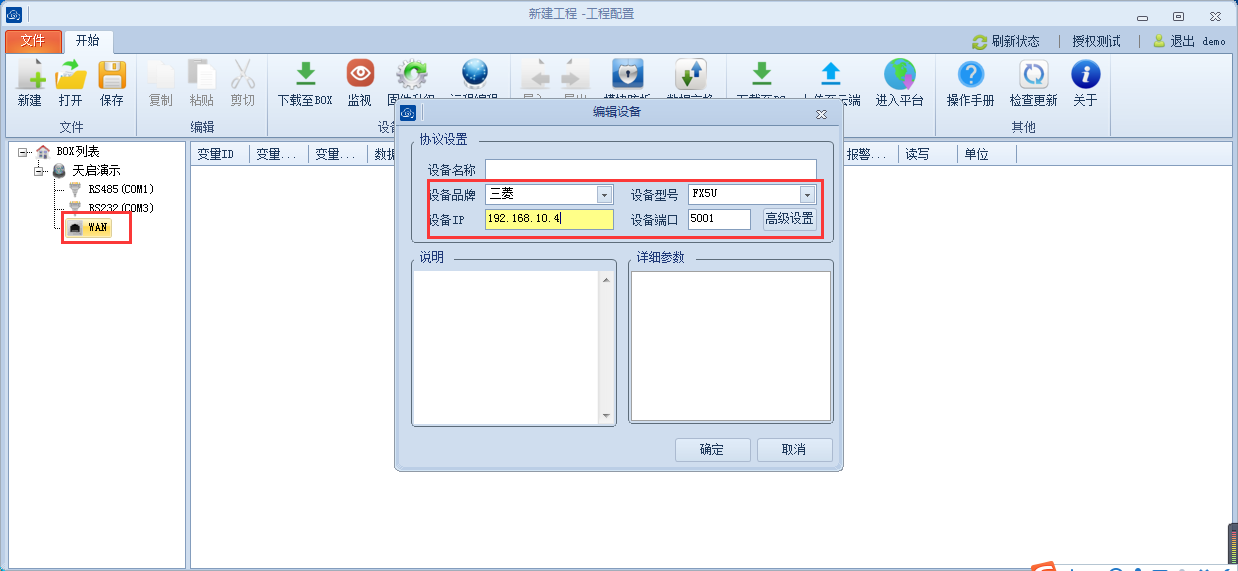The height and width of the screenshot is (571, 1238).
Task: Click the 保存 (Save) disk icon
Action: tap(111, 75)
